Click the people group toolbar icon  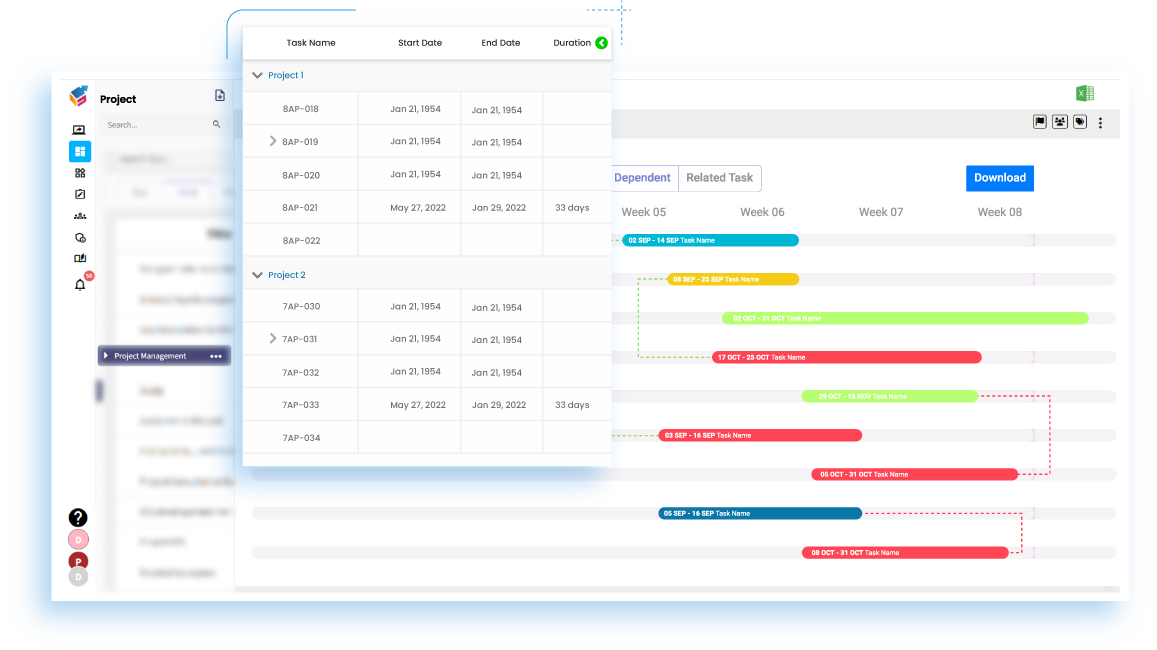[x=1060, y=122]
